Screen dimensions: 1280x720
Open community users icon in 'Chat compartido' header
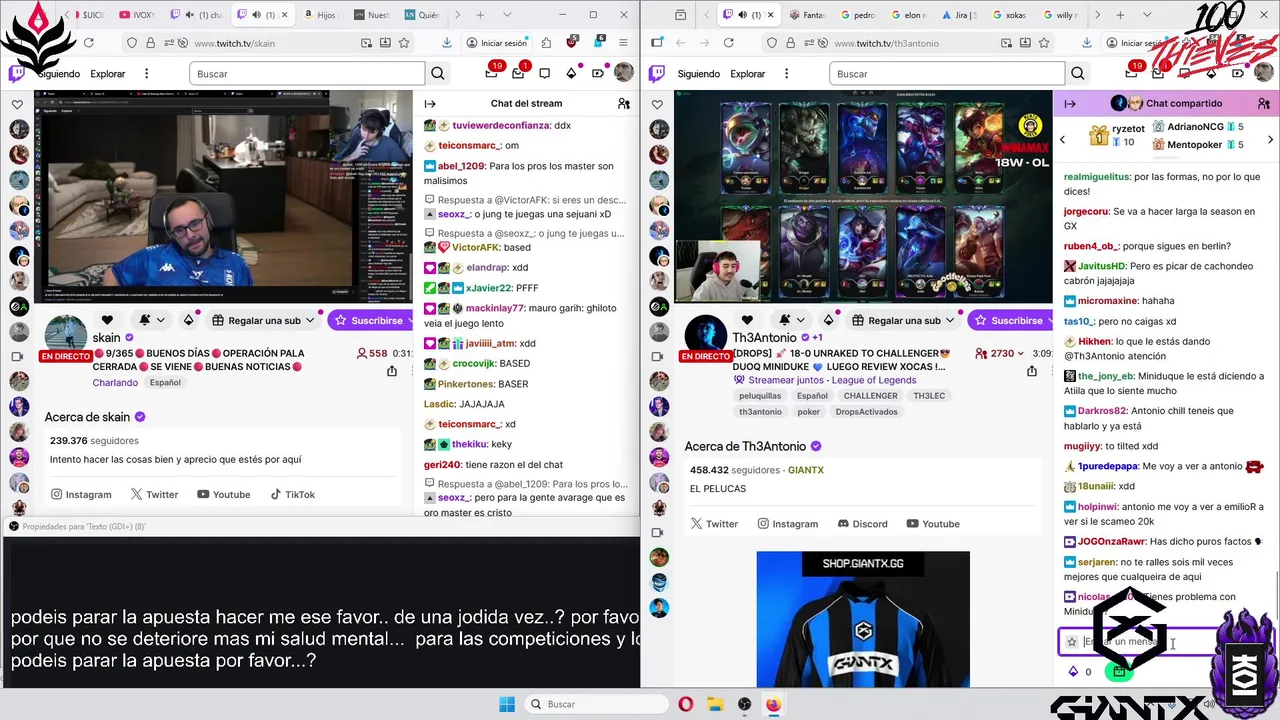click(x=1264, y=103)
